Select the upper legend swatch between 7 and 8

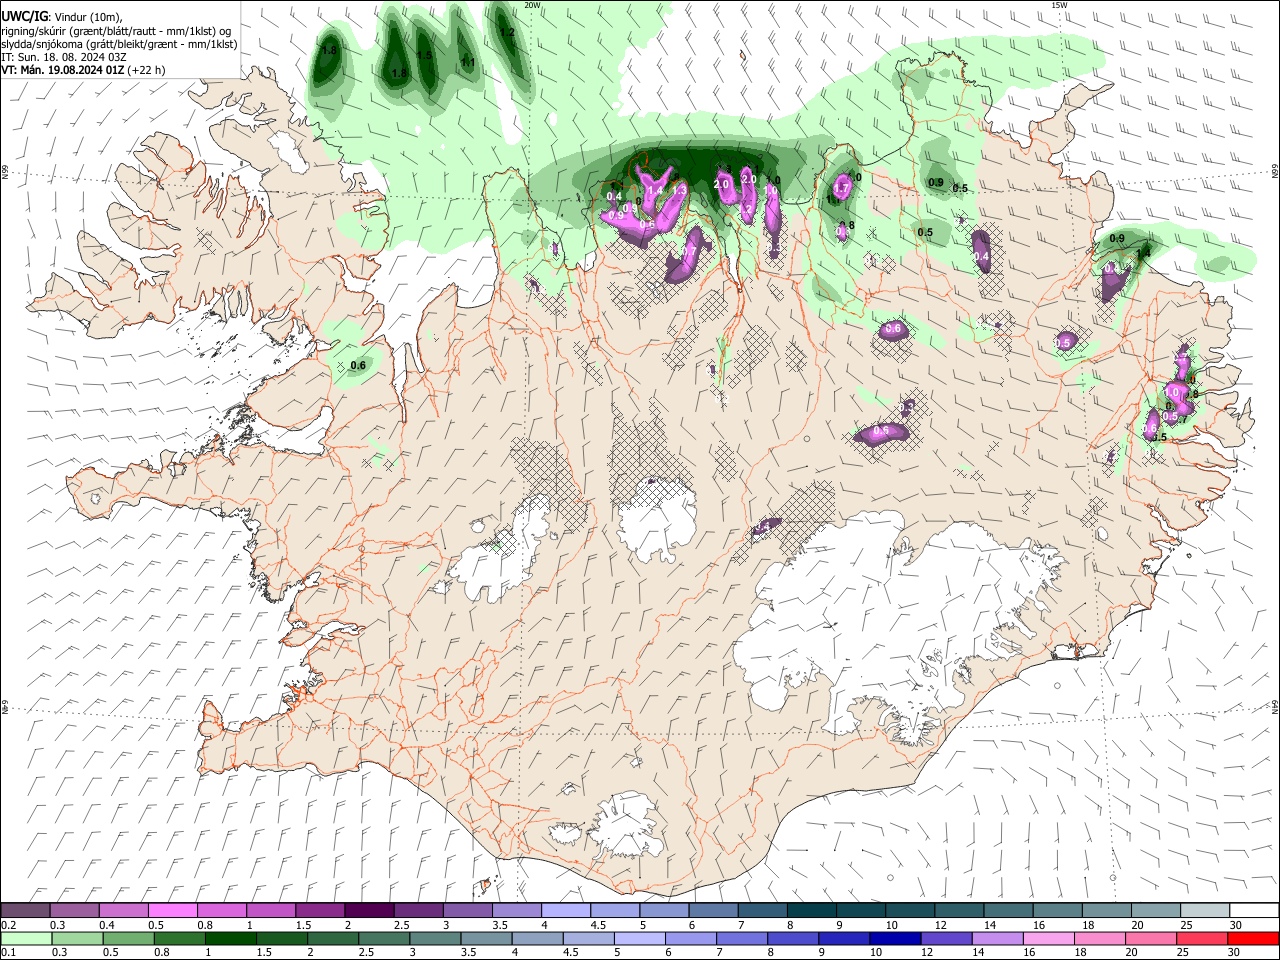tap(761, 910)
